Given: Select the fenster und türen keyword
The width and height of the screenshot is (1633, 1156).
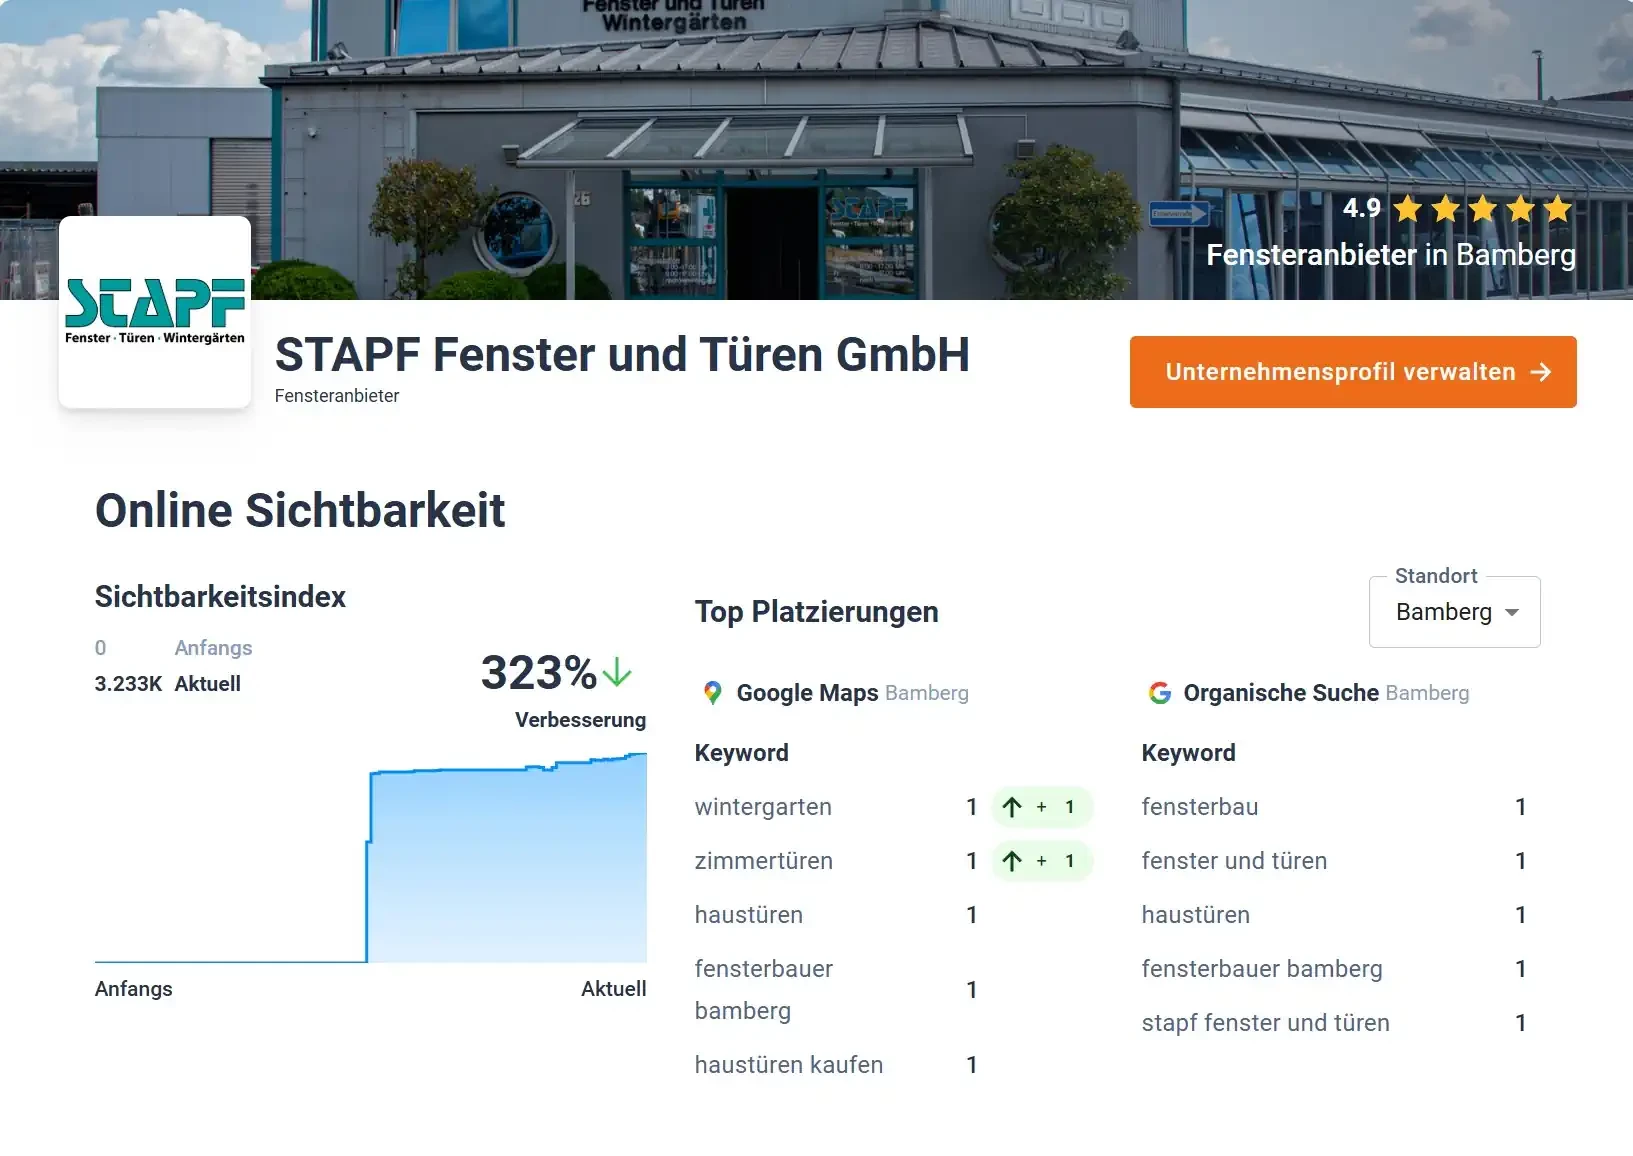Looking at the screenshot, I should pos(1234,861).
